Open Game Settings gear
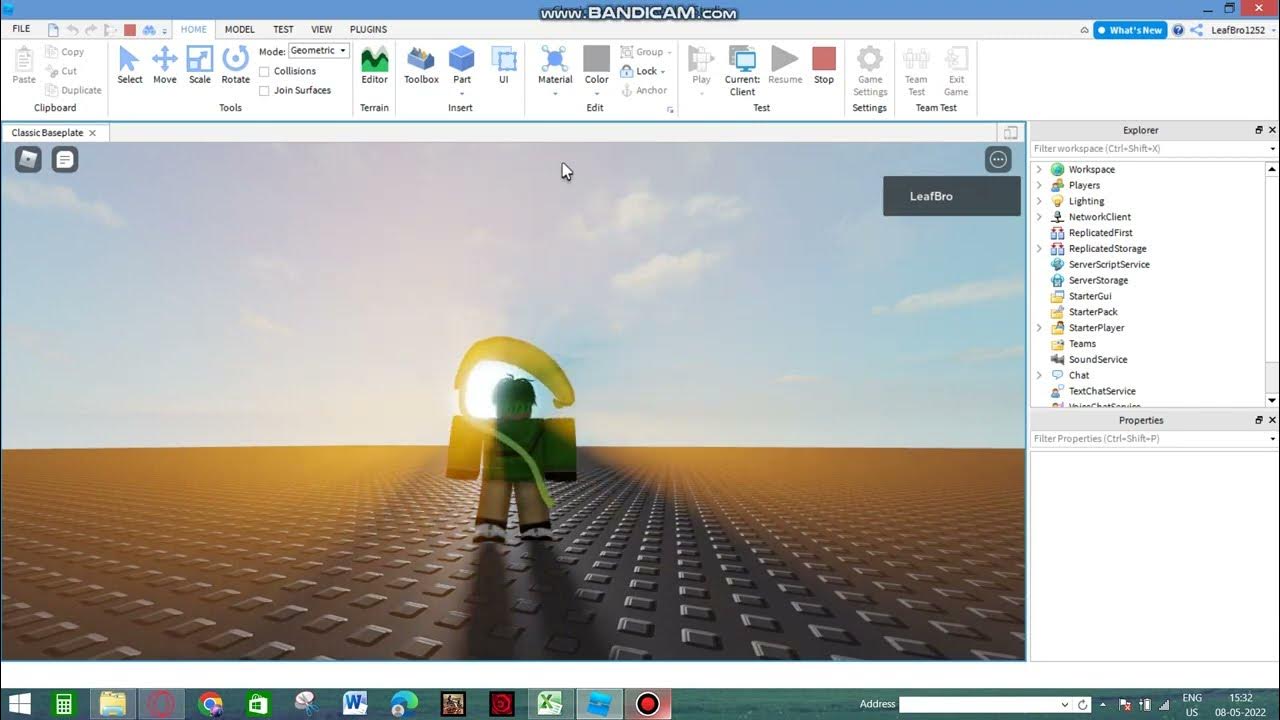The image size is (1280, 720). [x=870, y=58]
